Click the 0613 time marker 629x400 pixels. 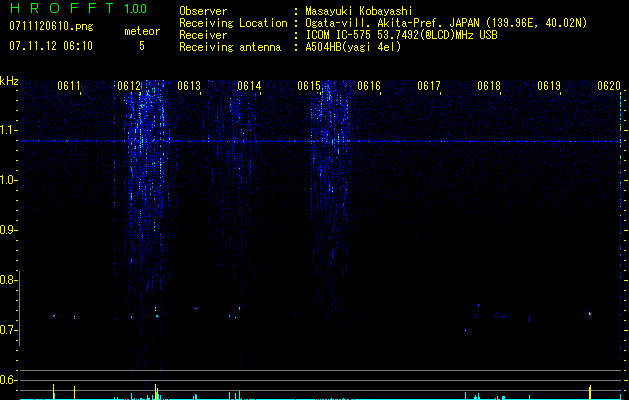(189, 86)
